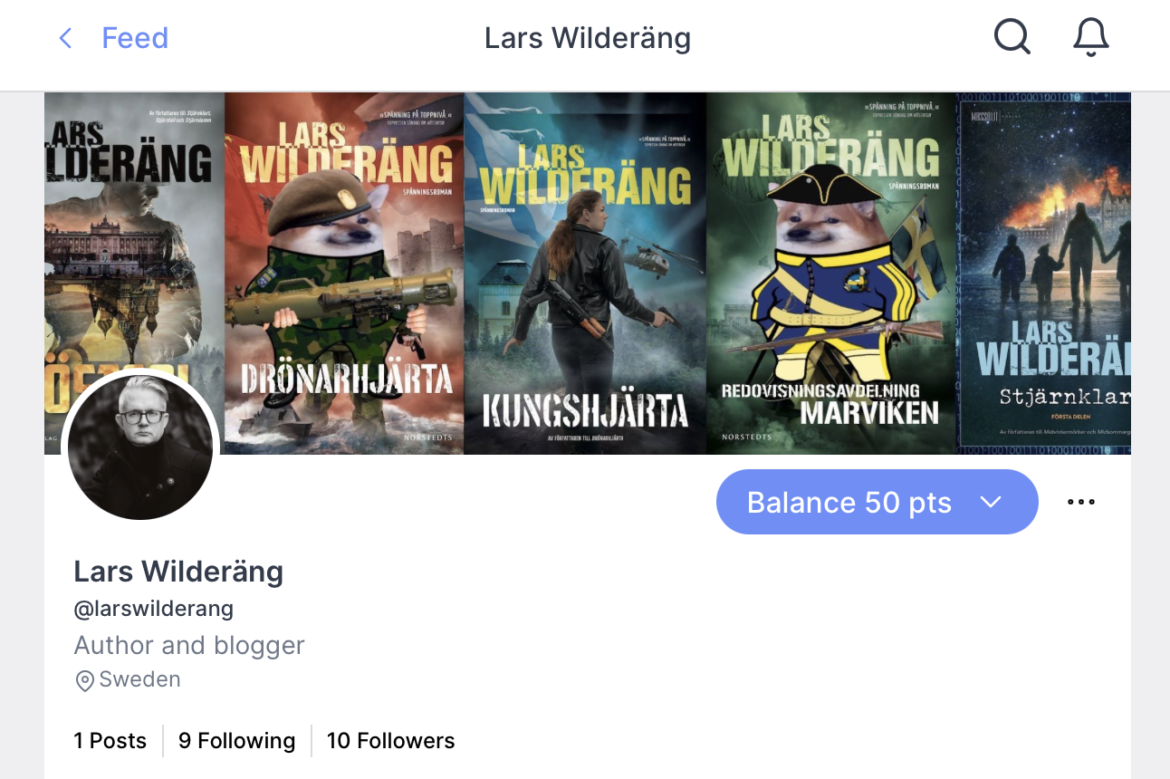The height and width of the screenshot is (779, 1170).
Task: Click the @larswilderang handle
Action: [x=154, y=609]
